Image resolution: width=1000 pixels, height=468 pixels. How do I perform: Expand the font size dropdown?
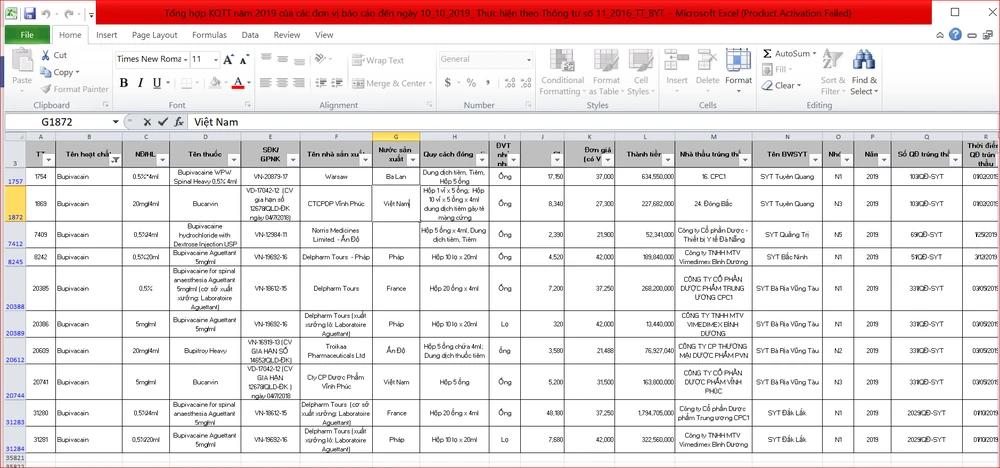point(216,59)
